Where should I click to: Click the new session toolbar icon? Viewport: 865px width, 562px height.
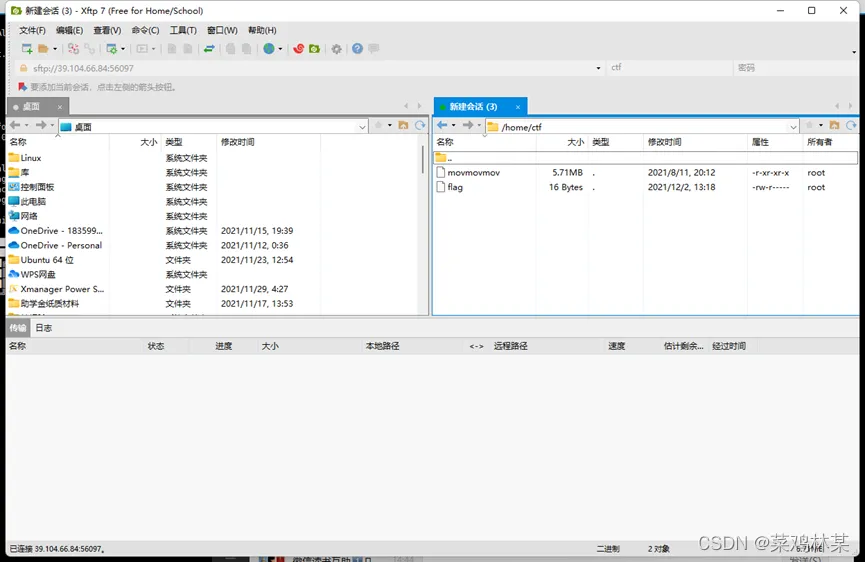coord(27,49)
